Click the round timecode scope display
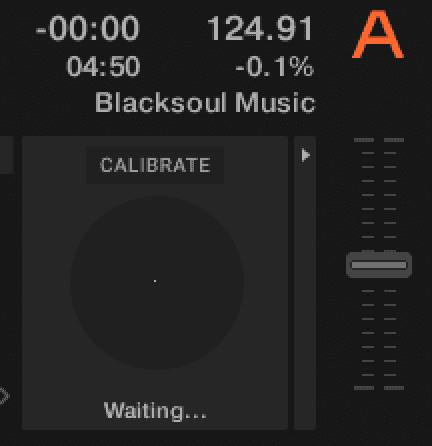 pos(157,283)
